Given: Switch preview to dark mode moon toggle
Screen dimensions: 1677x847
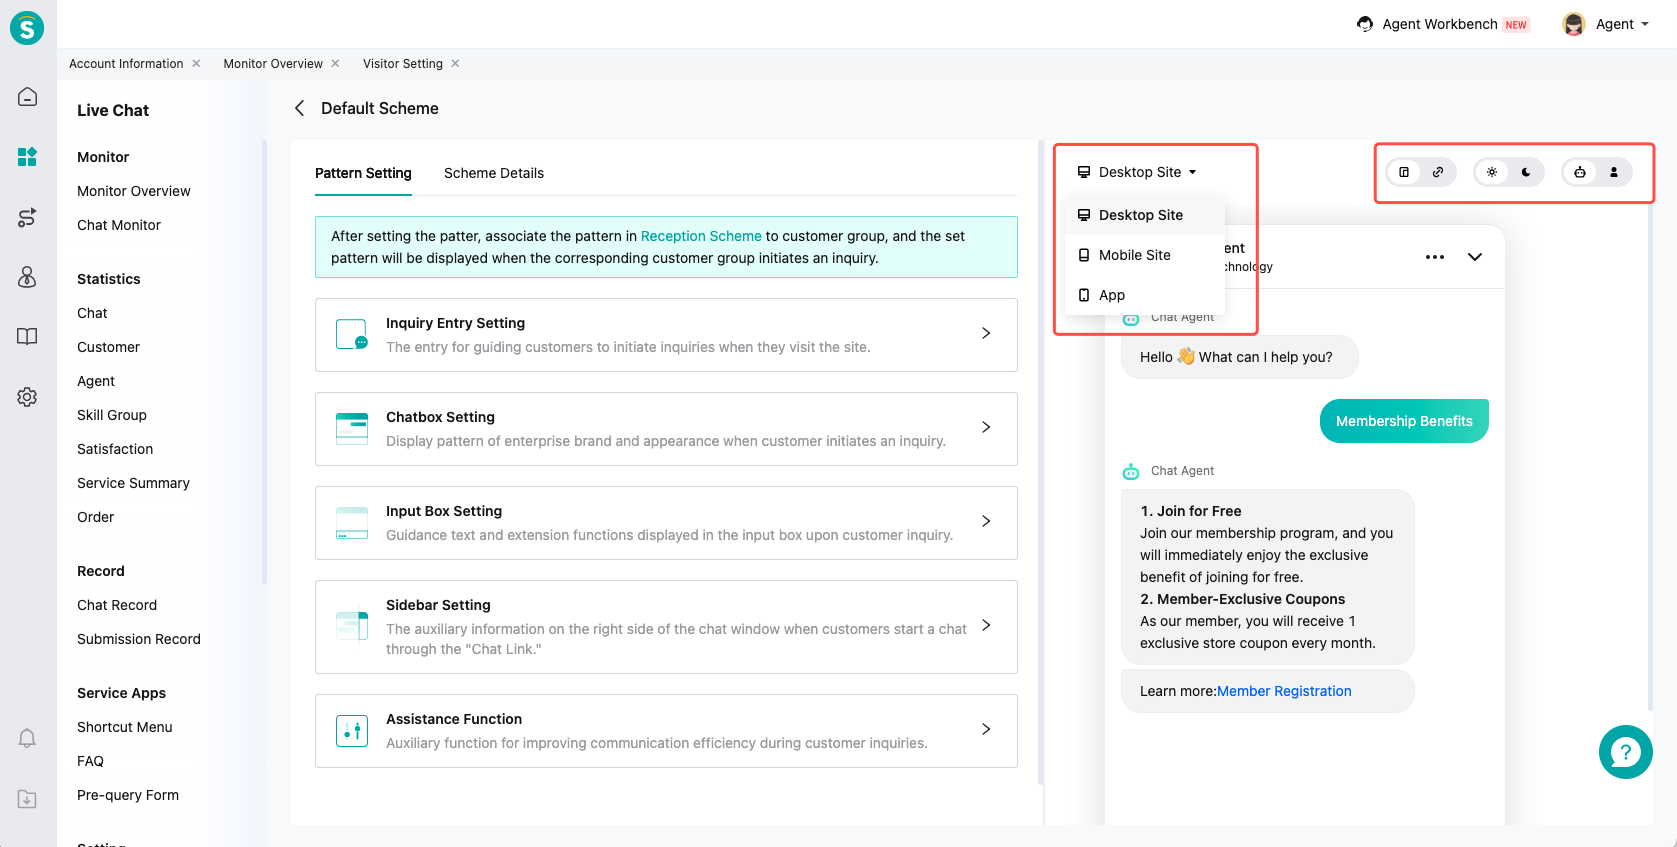Looking at the screenshot, I should point(1526,172).
